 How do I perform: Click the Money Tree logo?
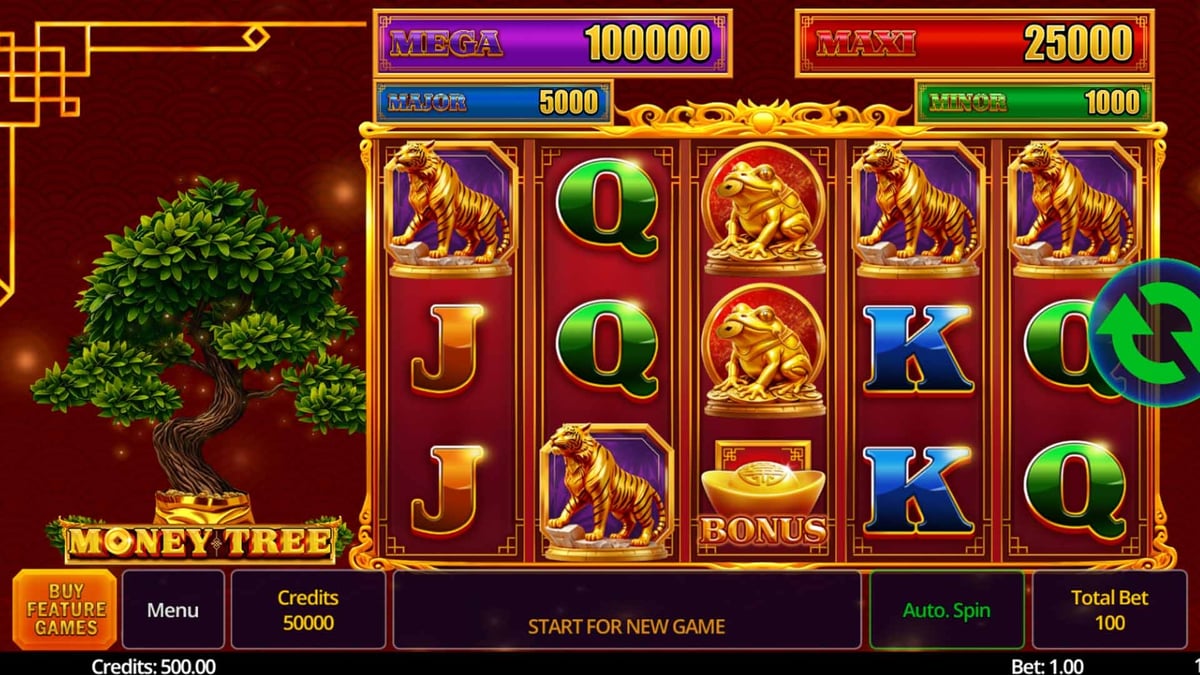[199, 541]
